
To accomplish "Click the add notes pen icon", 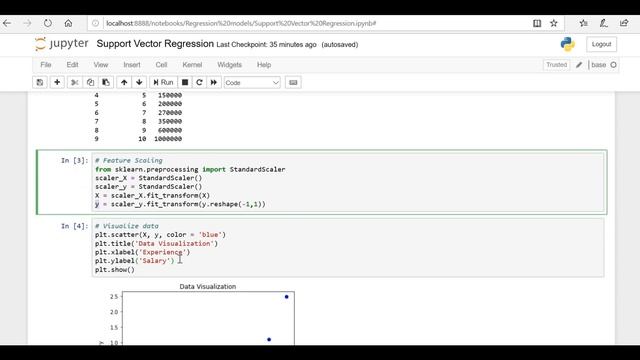I will pyautogui.click(x=604, y=23).
